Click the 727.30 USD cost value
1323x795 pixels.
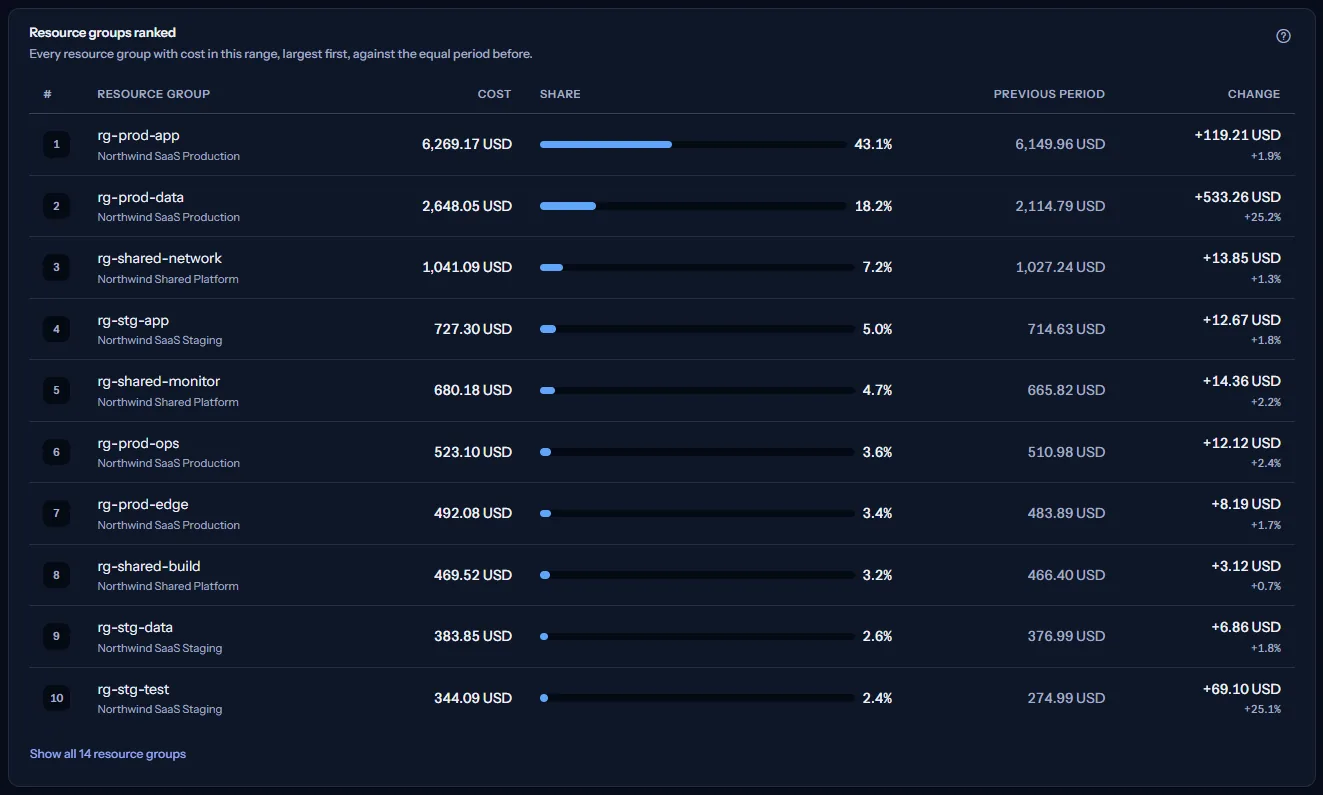coord(475,330)
